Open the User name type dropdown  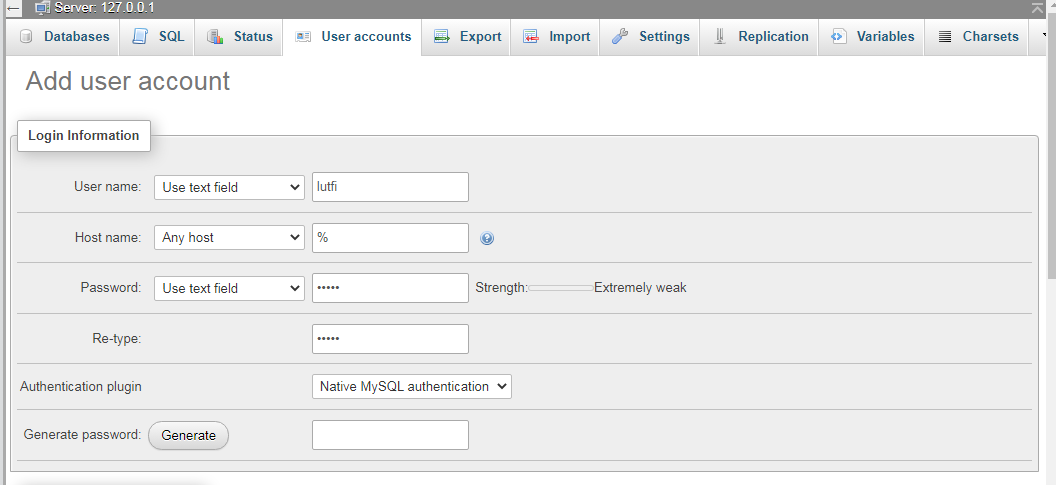pyautogui.click(x=229, y=187)
